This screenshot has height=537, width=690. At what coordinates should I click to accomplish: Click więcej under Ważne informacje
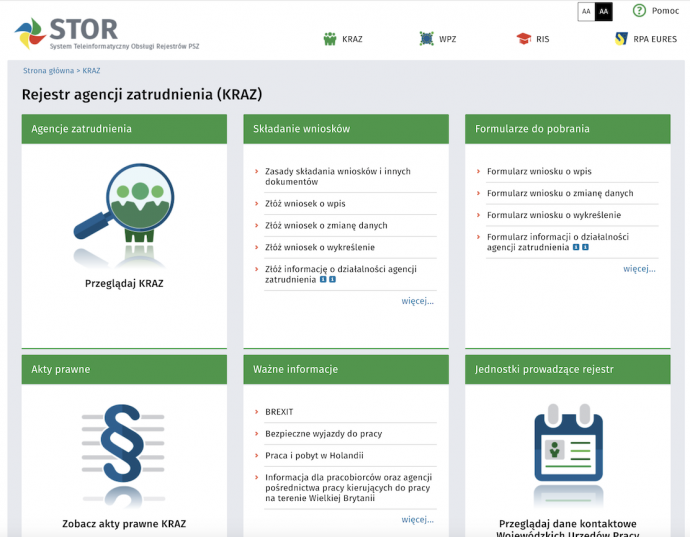417,520
